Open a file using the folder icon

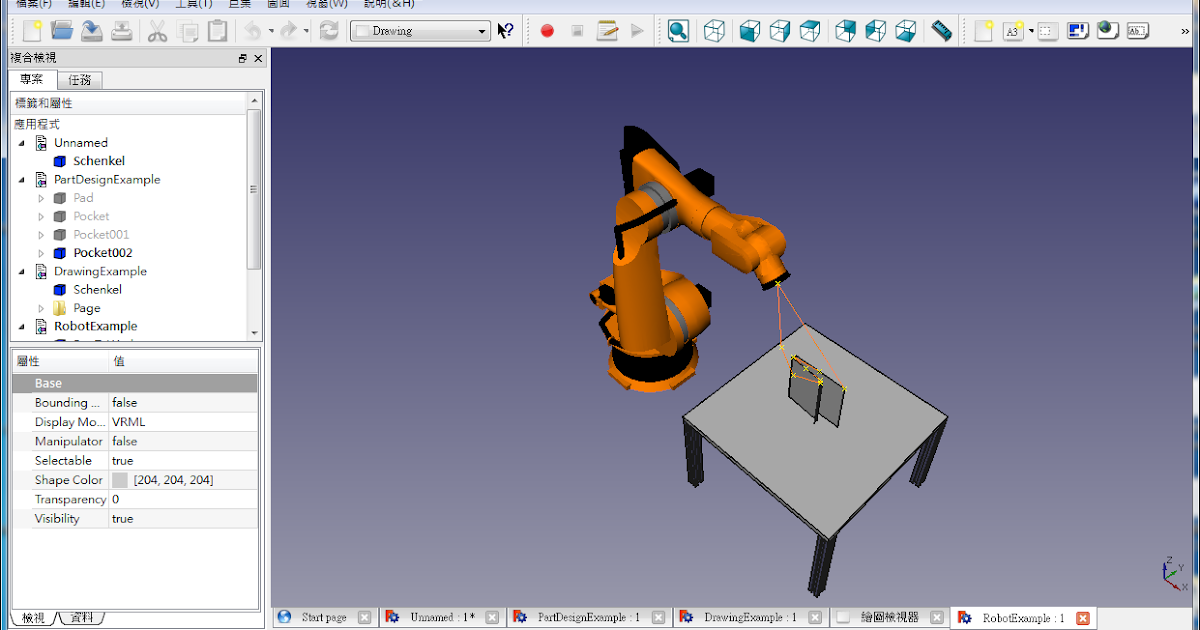tap(62, 30)
